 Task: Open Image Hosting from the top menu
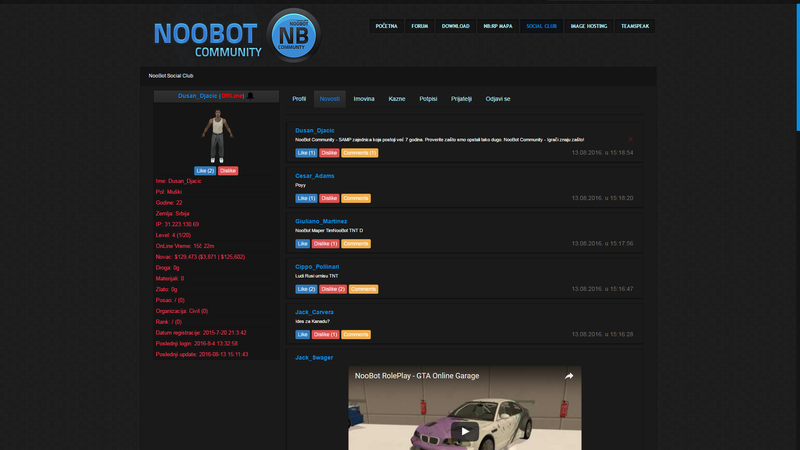click(588, 26)
